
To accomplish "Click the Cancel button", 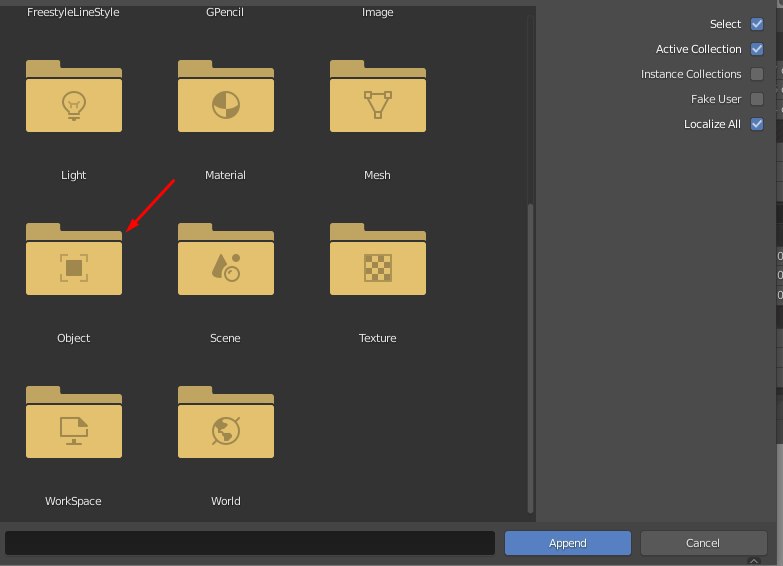I will tap(703, 543).
